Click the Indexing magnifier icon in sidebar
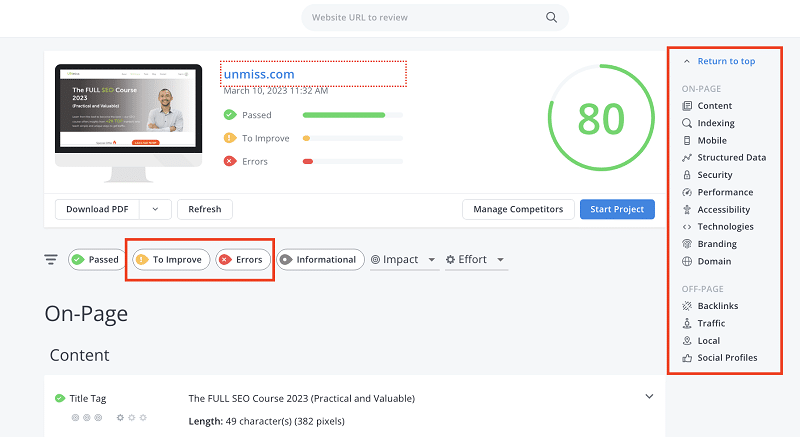This screenshot has height=437, width=800. point(687,123)
